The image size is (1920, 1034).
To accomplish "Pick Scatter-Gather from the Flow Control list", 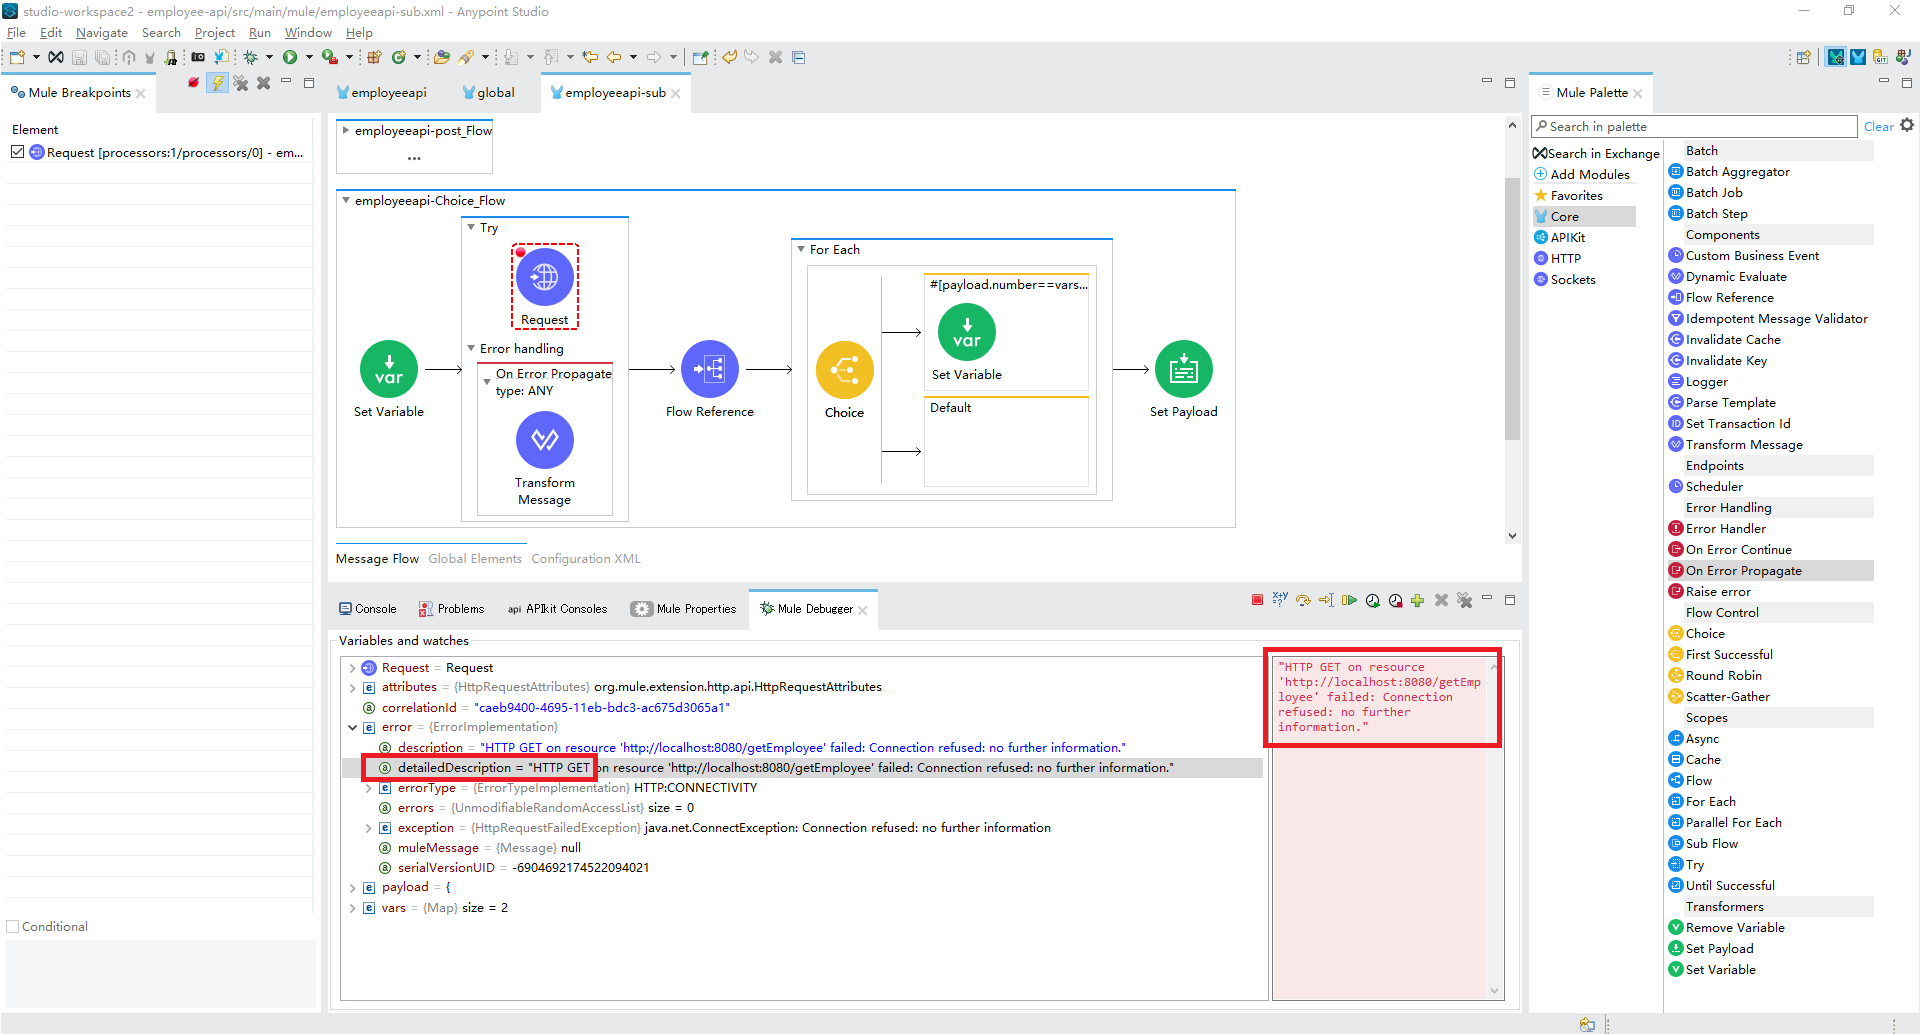I will click(1727, 697).
